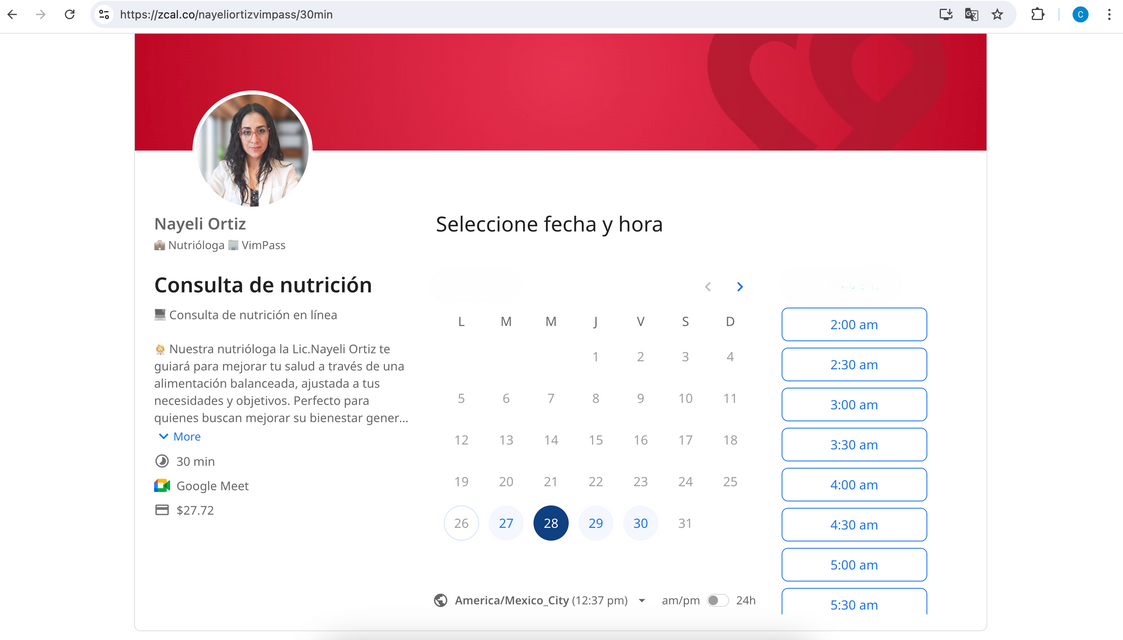1123x640 pixels.
Task: Select day 27 on the calendar
Action: click(x=506, y=523)
